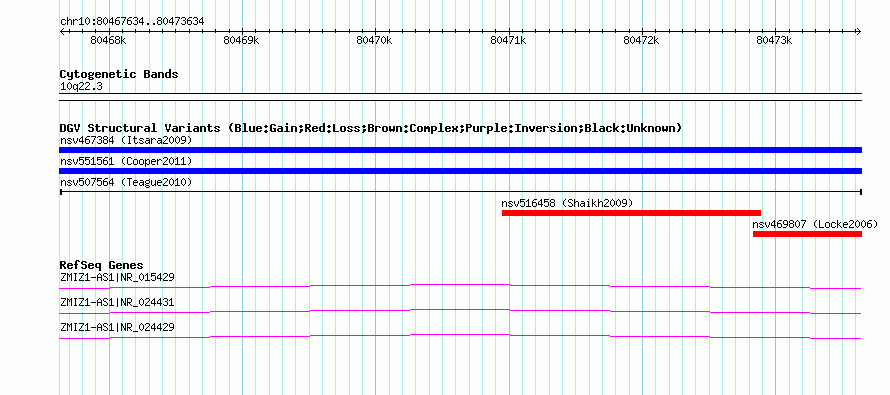
Task: Click the RefSeq Genes track title
Action: point(102,266)
